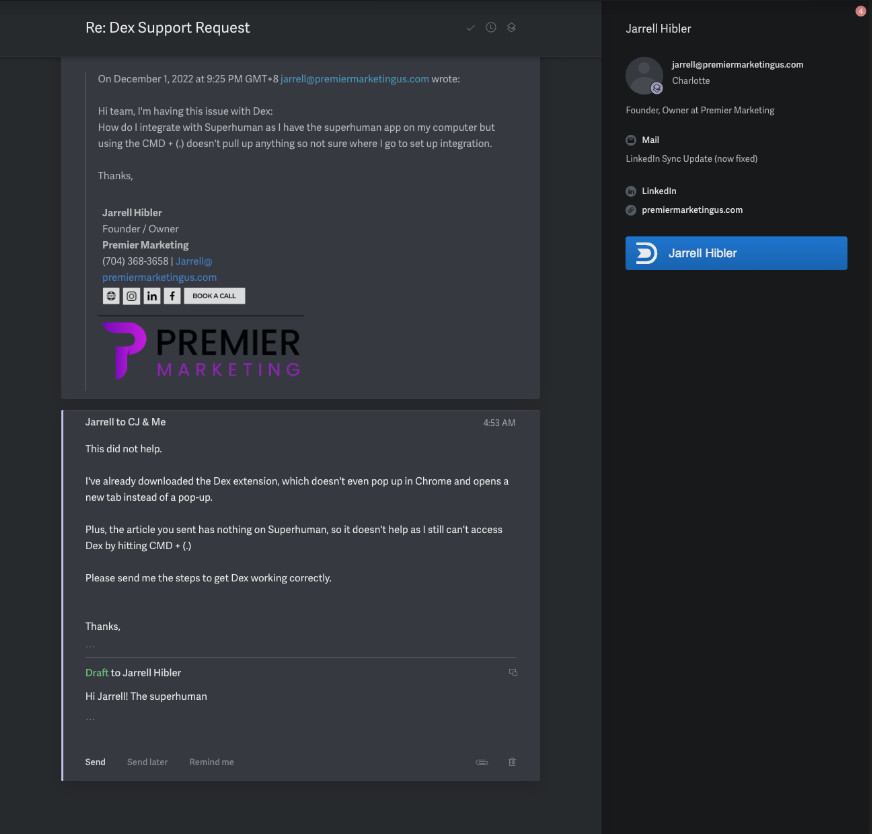
Task: Expand trimmed content in draft reply
Action: (x=90, y=718)
